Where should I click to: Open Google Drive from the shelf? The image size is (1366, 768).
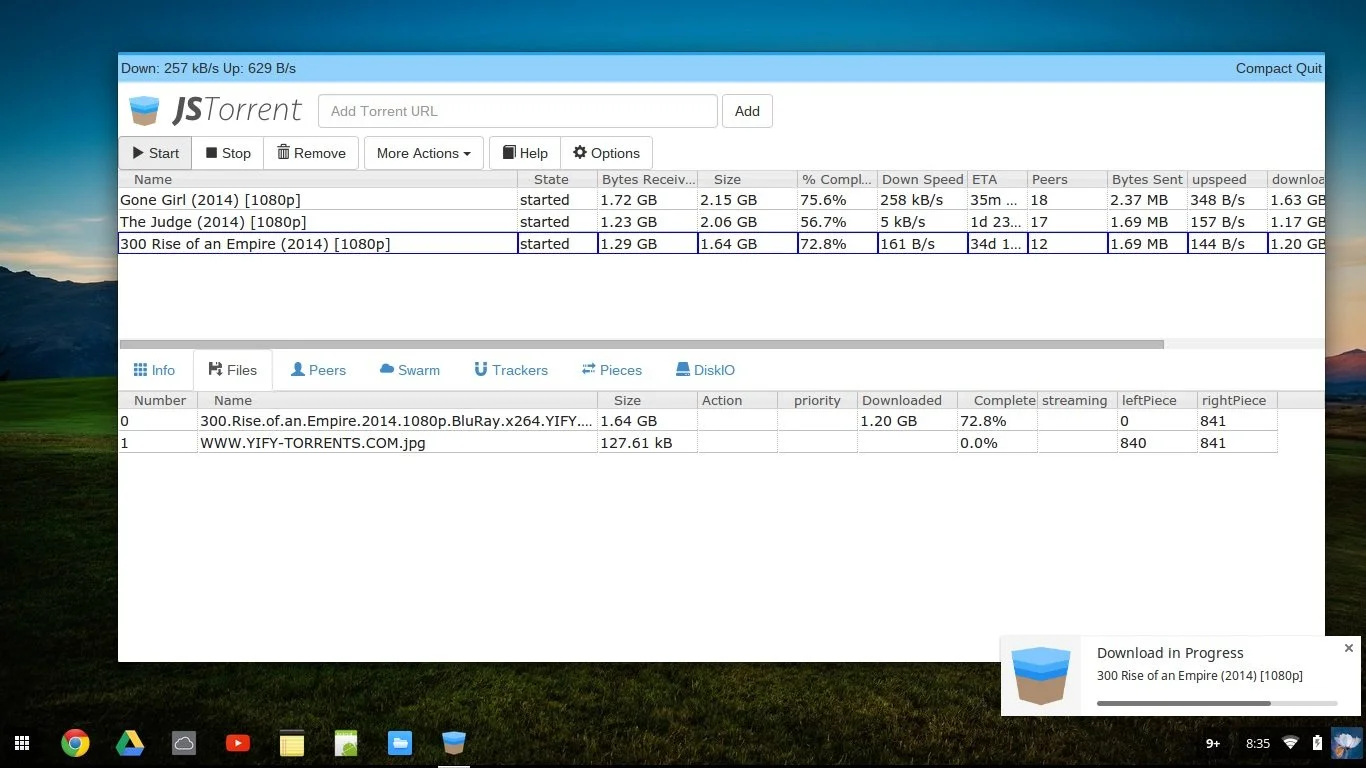(x=129, y=743)
